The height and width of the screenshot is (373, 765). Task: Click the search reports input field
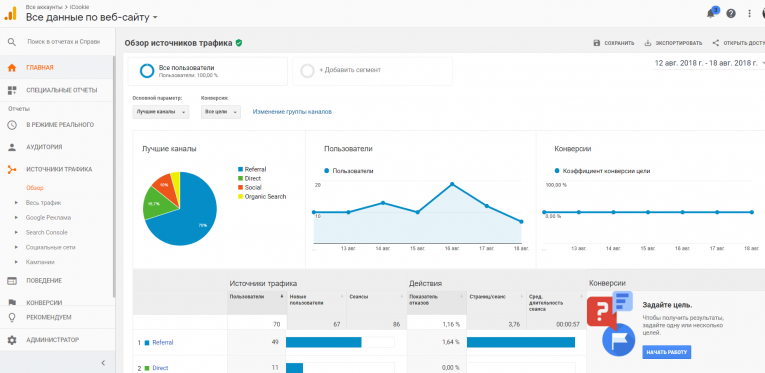63,42
